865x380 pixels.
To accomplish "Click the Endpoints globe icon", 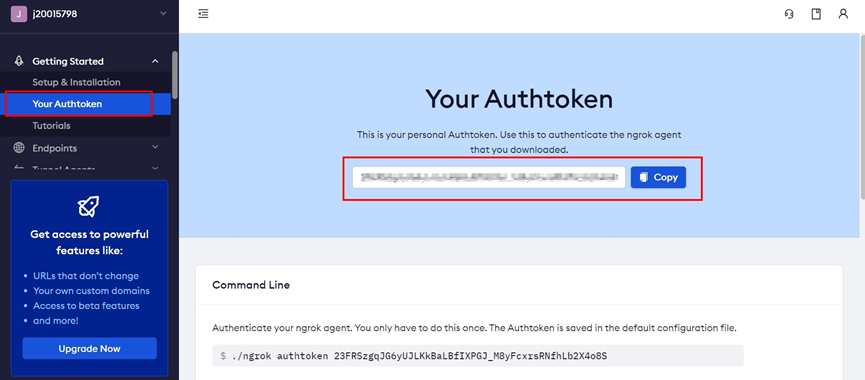I will pos(19,148).
